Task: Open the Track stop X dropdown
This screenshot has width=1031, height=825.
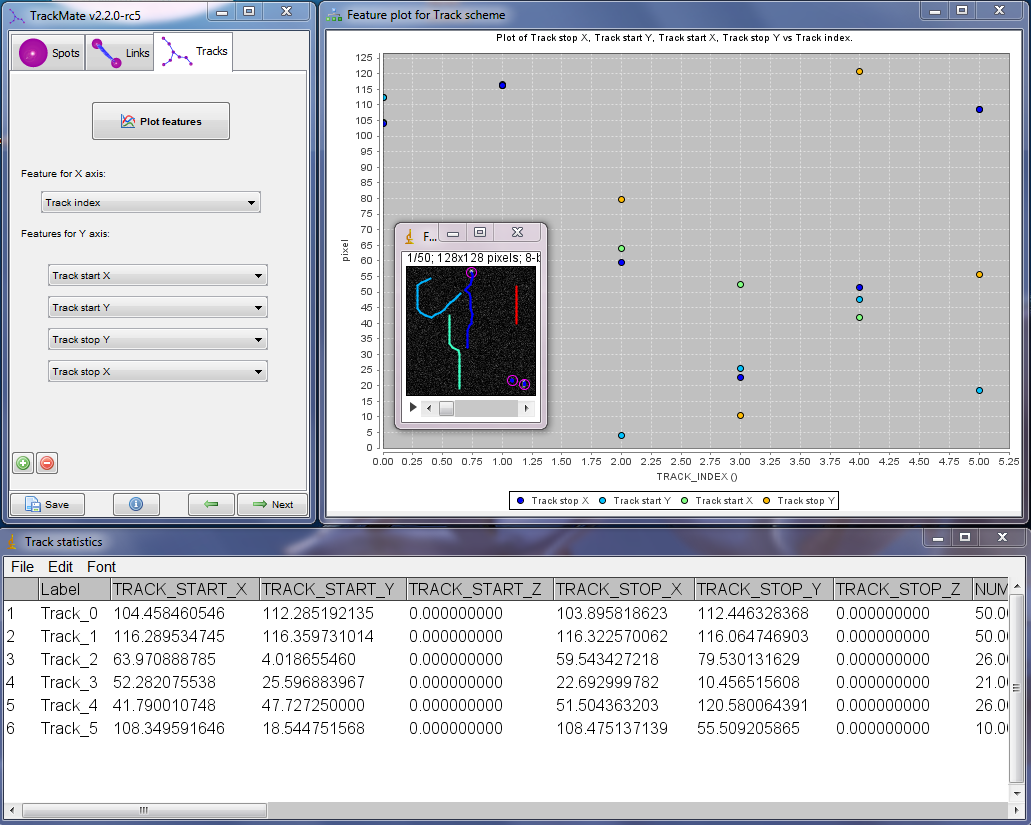Action: coord(158,371)
